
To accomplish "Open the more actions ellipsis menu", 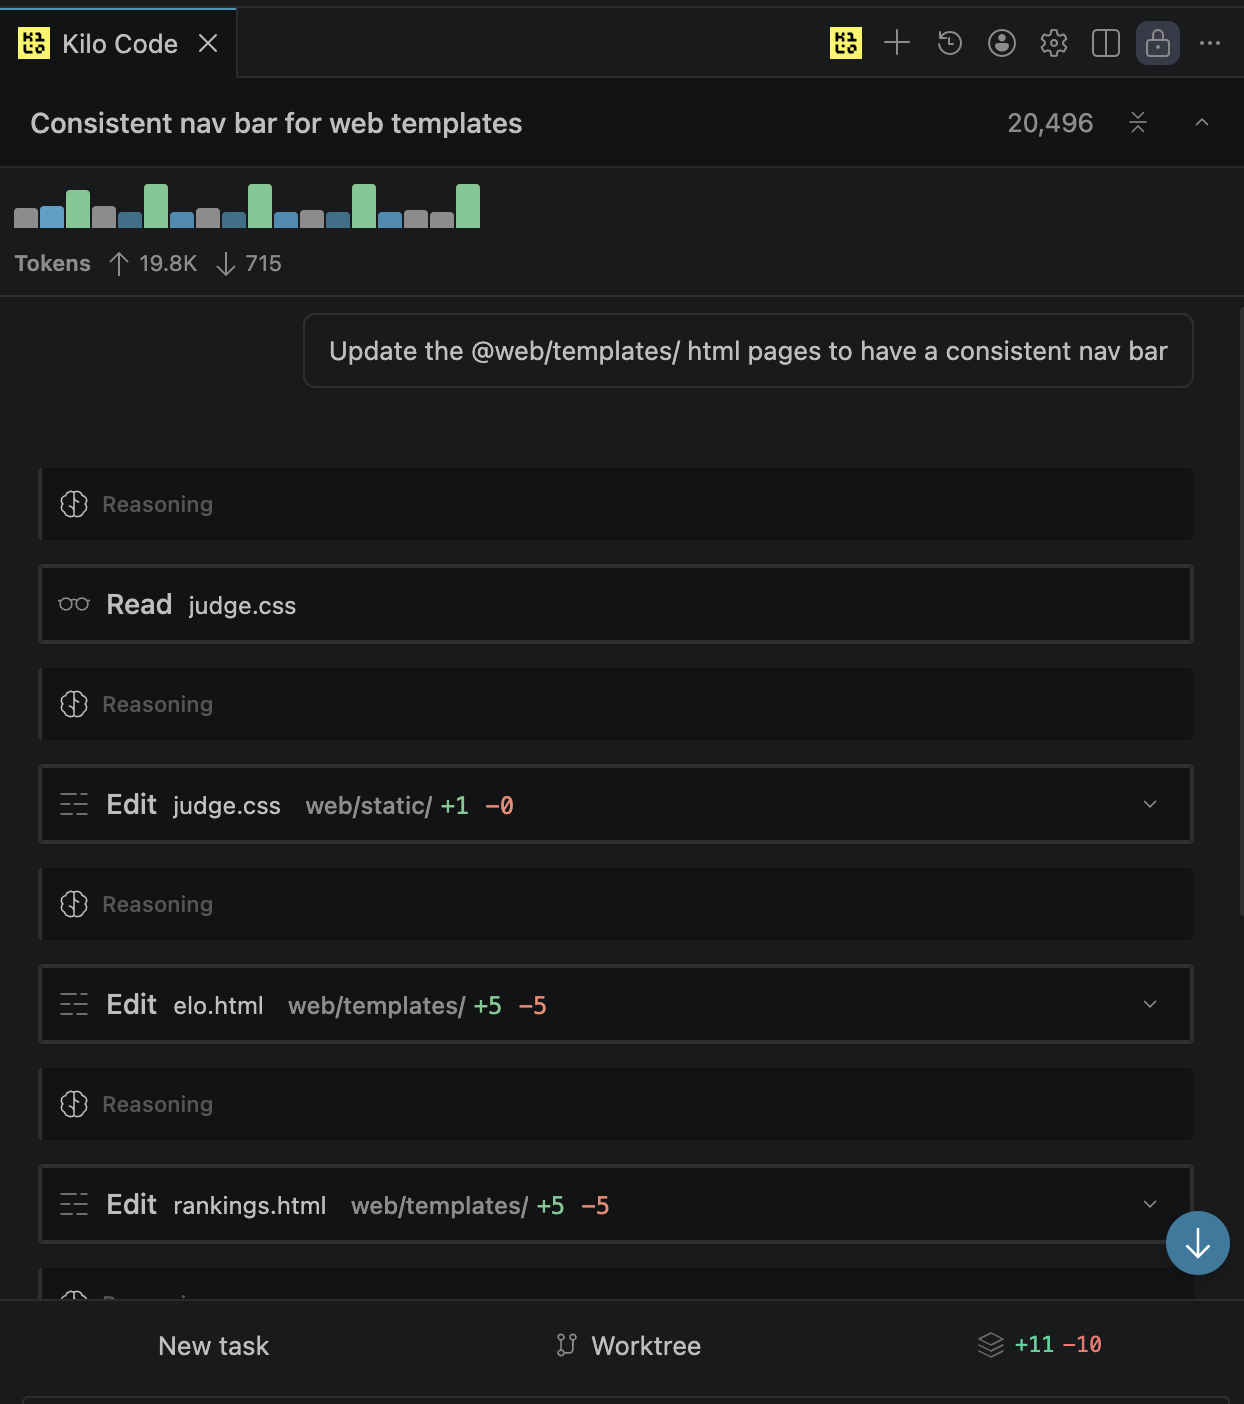I will point(1210,43).
